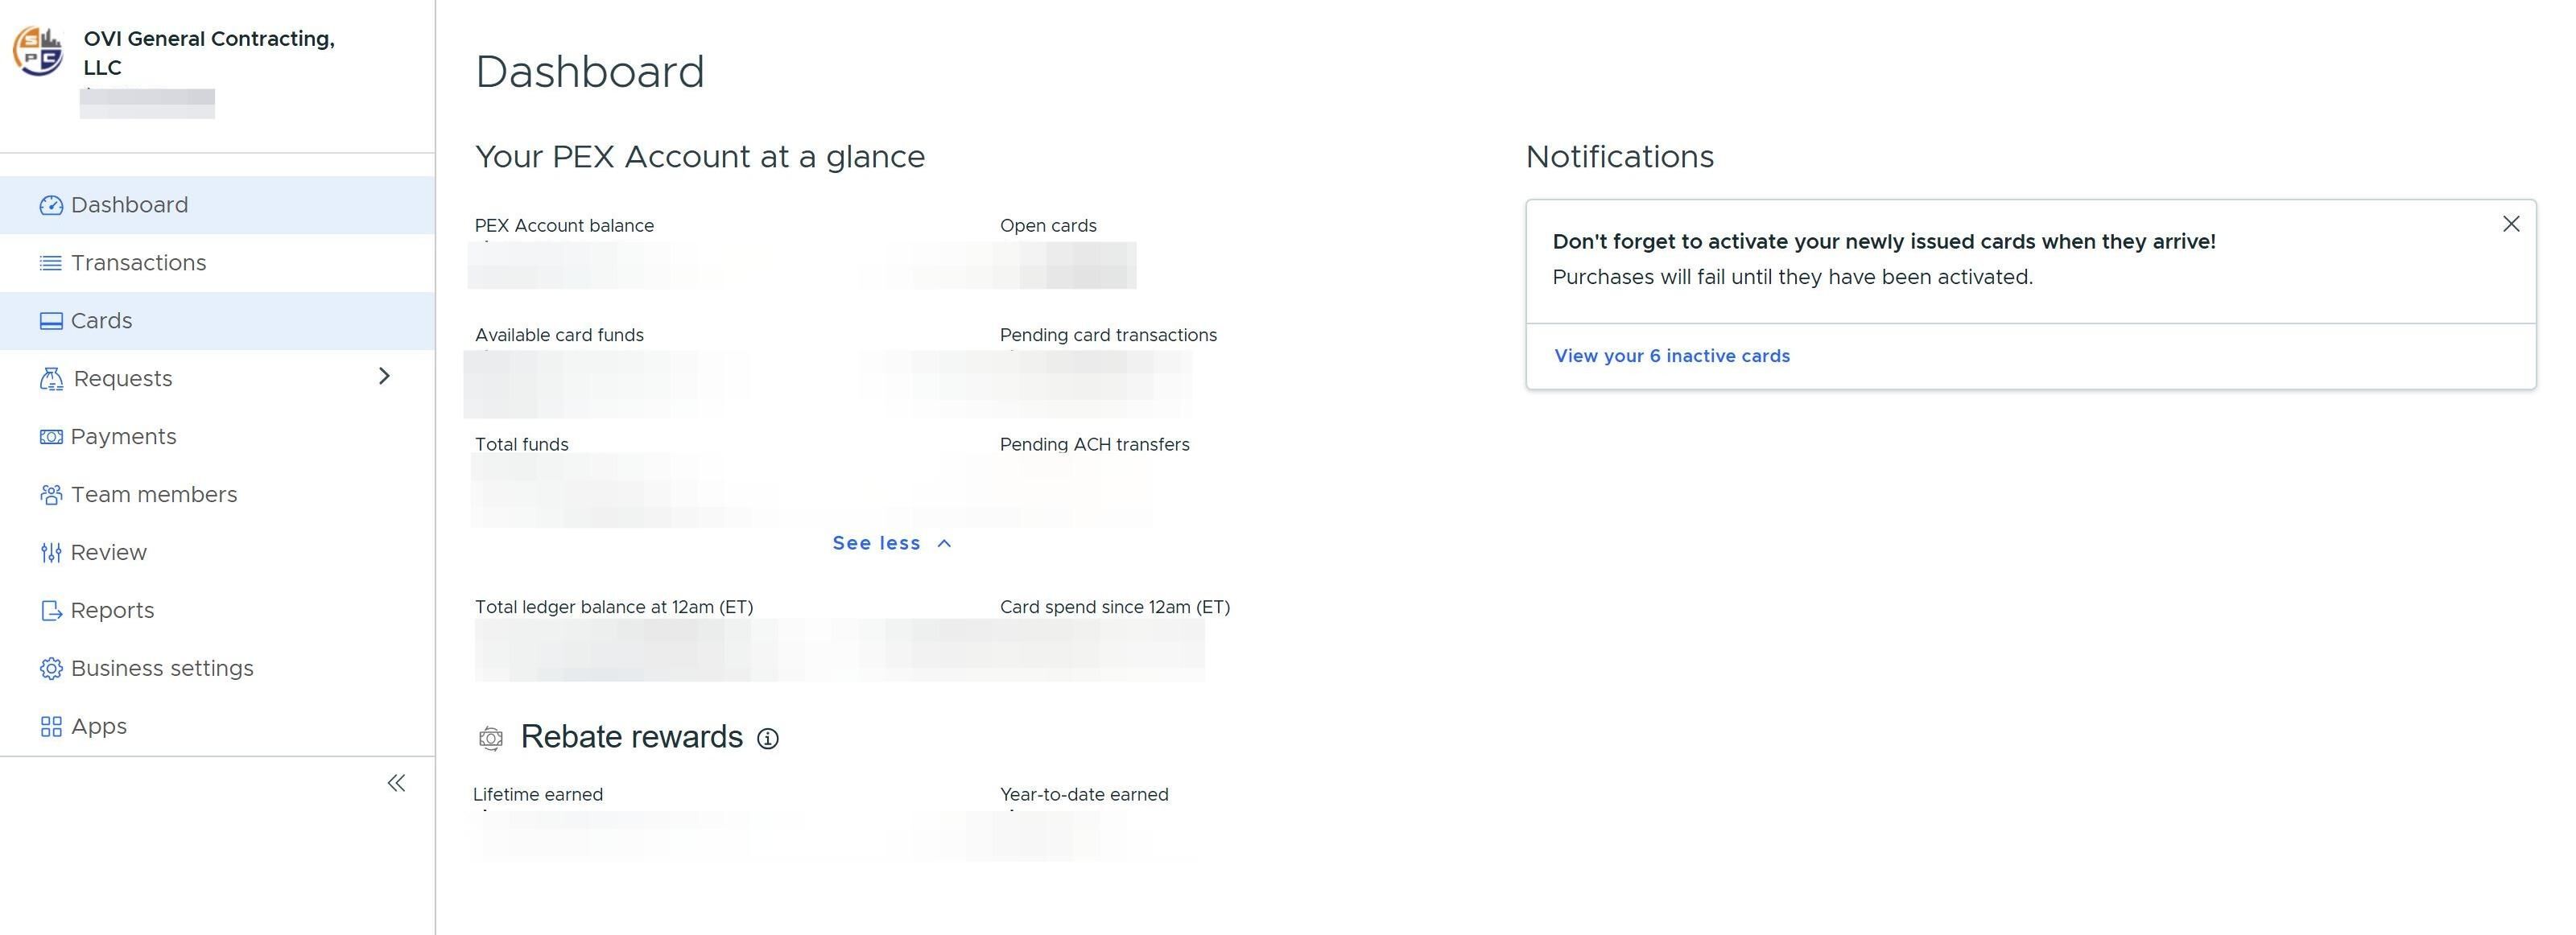Dismiss the card activation notification
The width and height of the screenshot is (2576, 935).
[2511, 224]
